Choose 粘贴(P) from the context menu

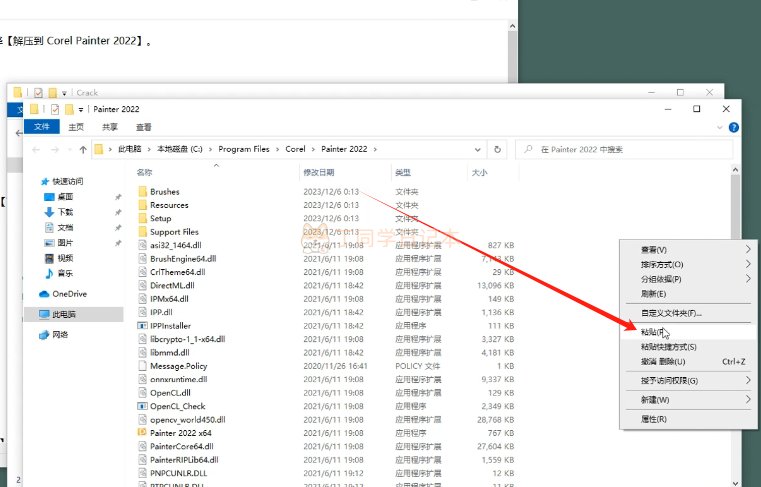coord(654,331)
